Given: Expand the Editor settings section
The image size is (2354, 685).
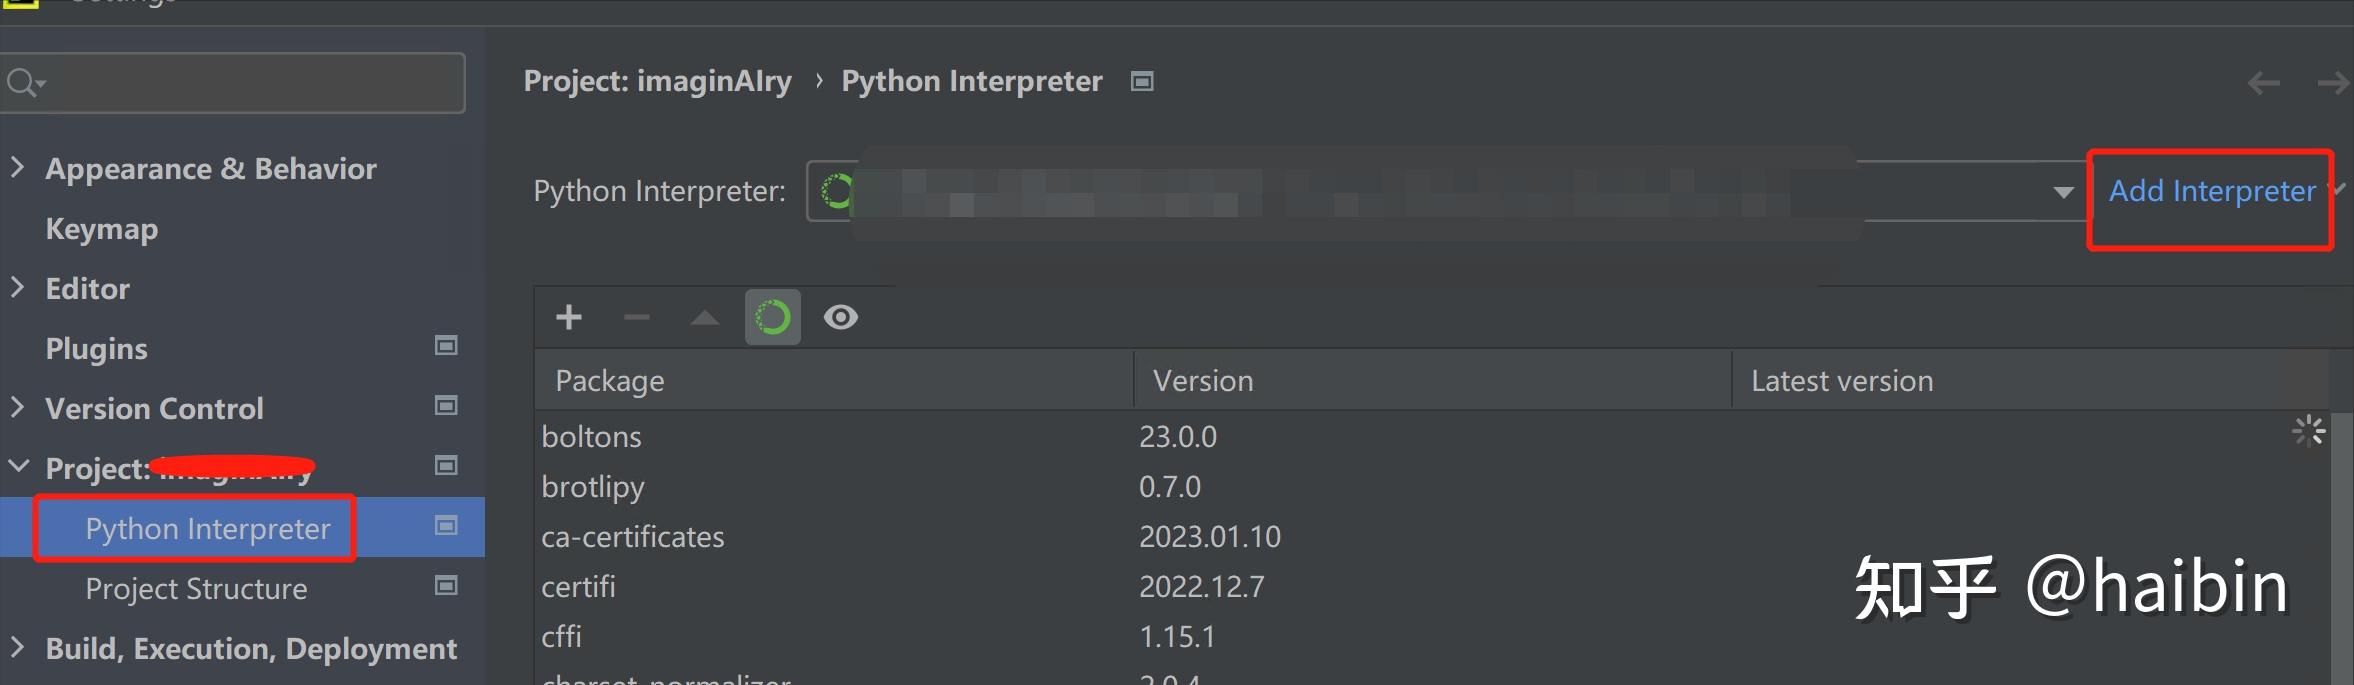Looking at the screenshot, I should [x=17, y=287].
